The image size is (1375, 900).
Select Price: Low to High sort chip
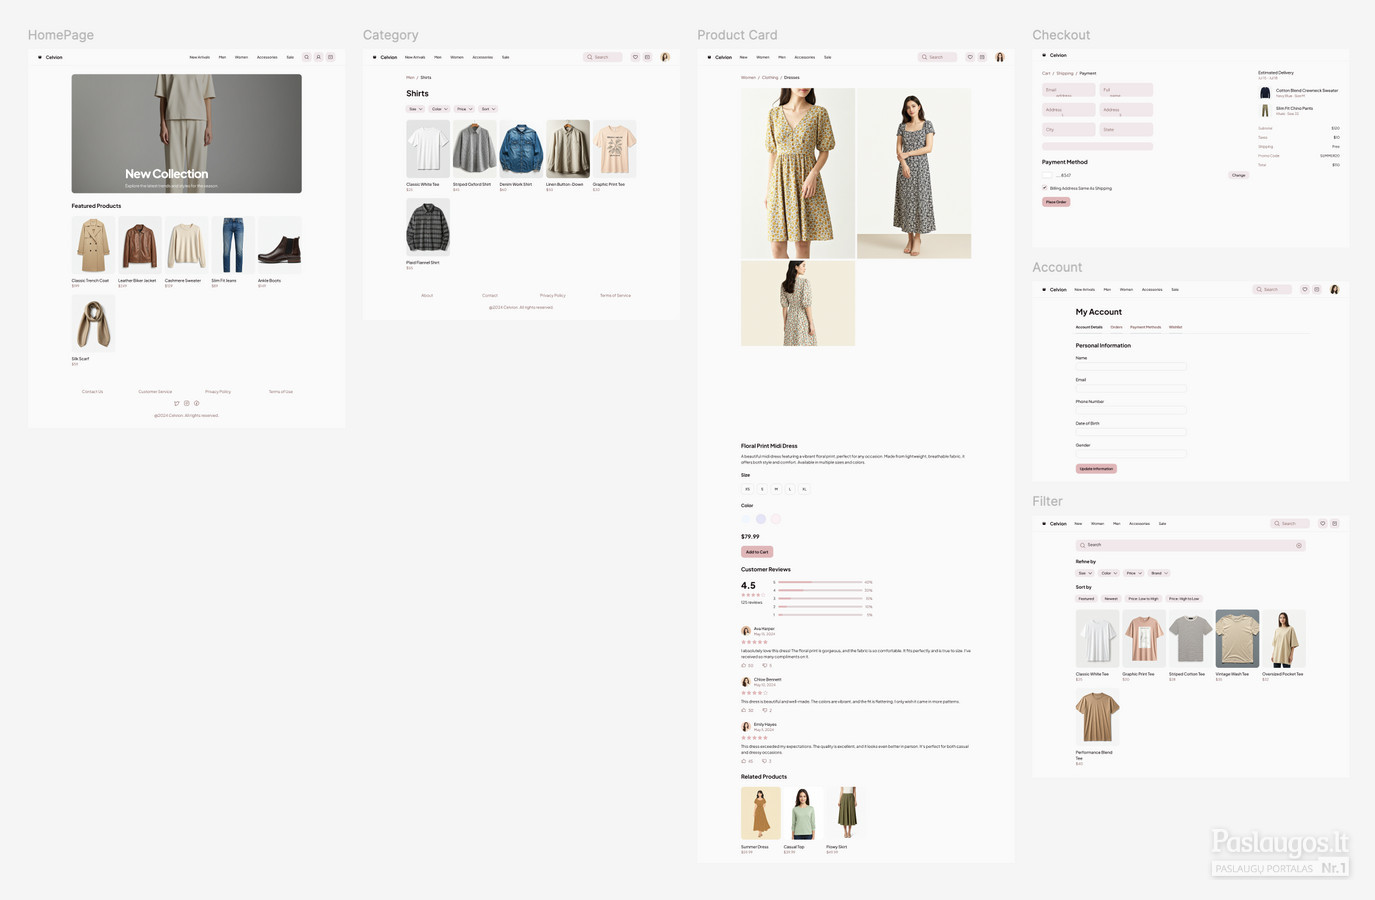coord(1143,598)
